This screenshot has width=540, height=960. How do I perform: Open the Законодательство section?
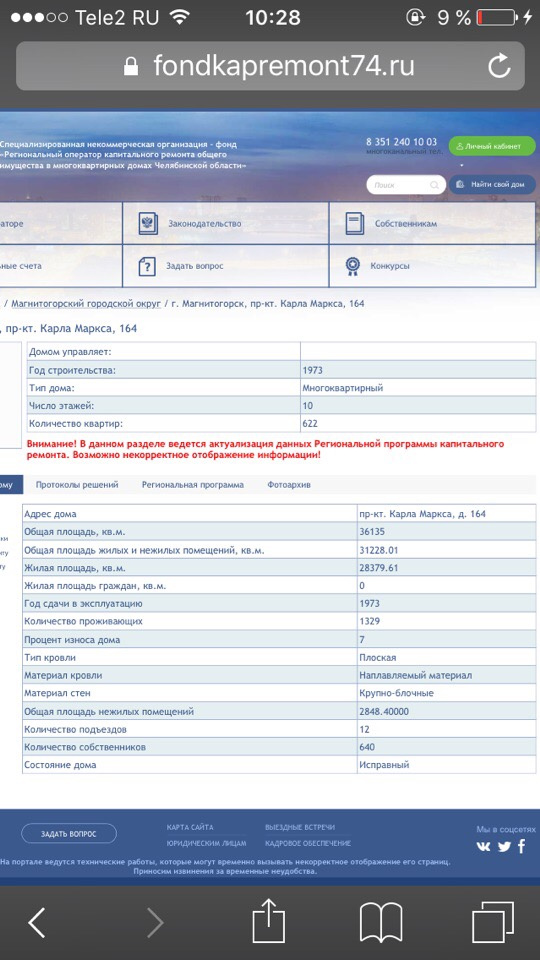tap(225, 223)
